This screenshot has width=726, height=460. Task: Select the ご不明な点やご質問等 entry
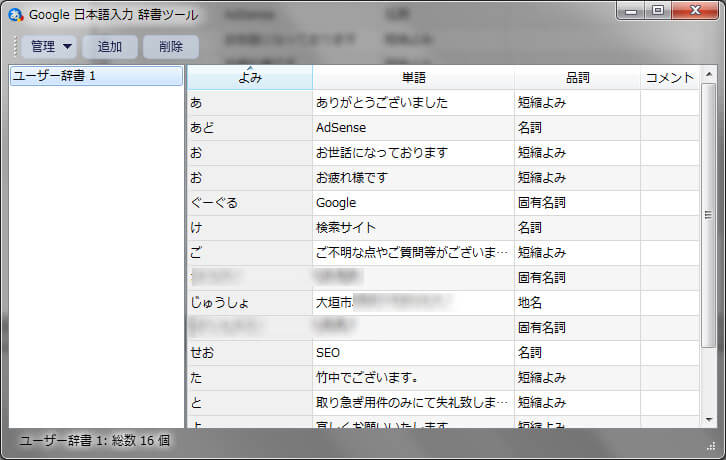413,252
